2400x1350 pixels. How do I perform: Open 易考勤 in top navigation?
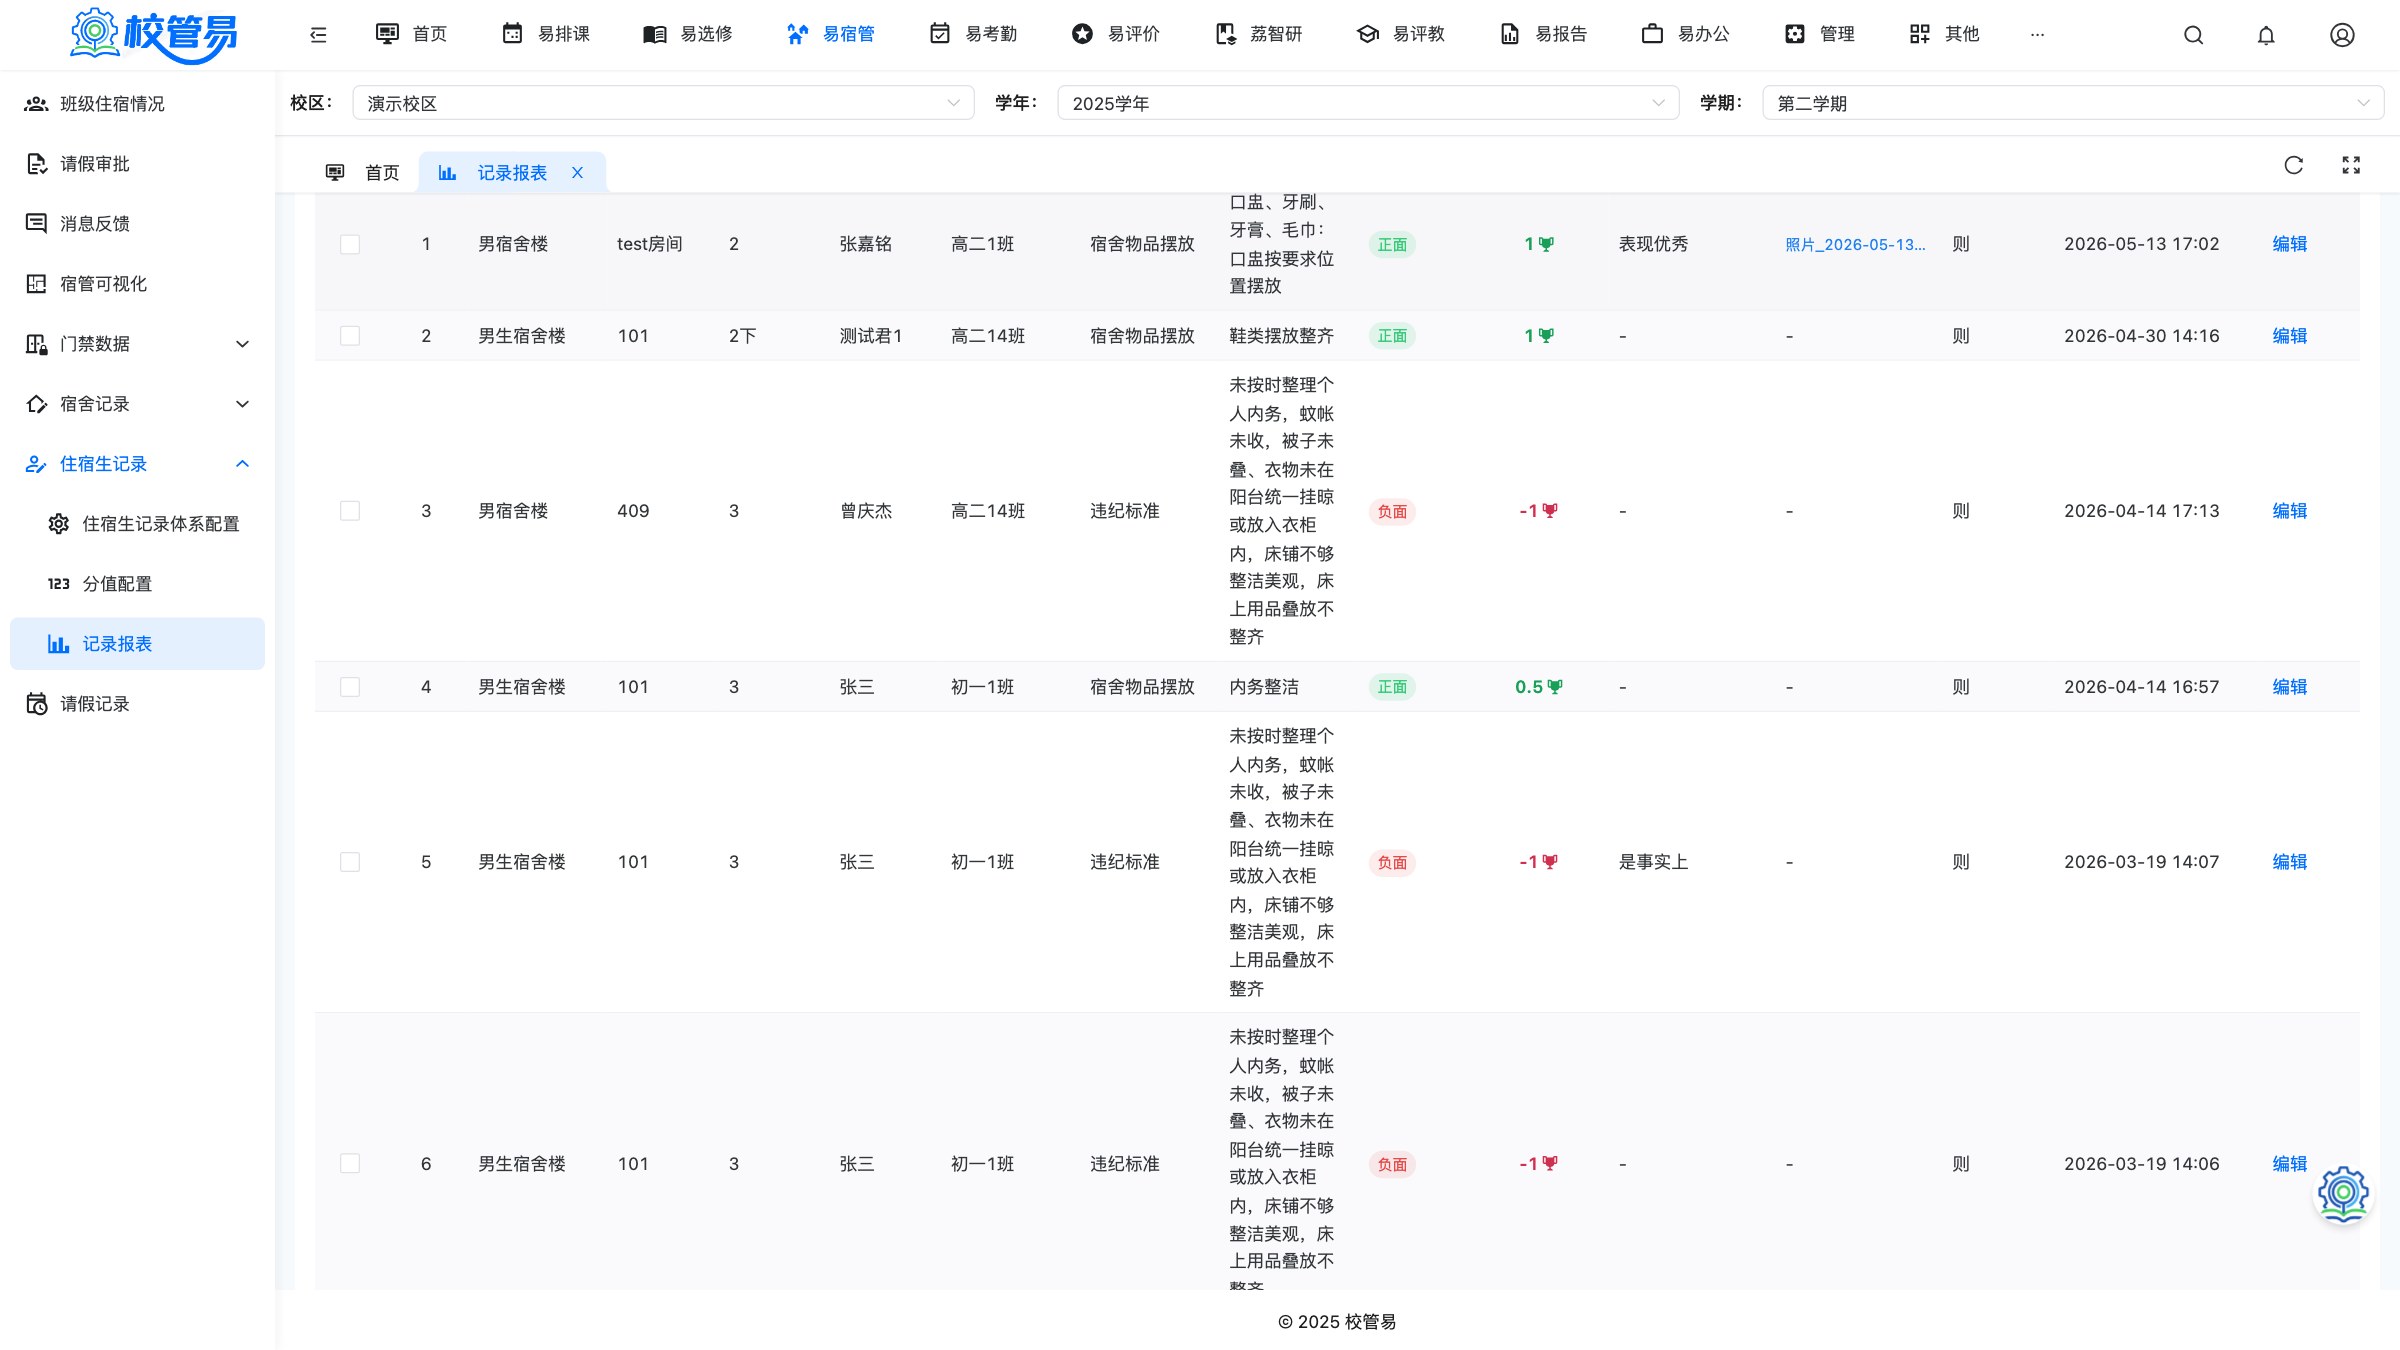tap(973, 35)
